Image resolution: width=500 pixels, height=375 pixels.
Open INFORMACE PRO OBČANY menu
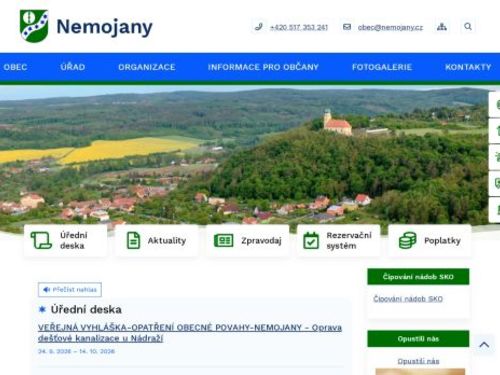pos(263,67)
